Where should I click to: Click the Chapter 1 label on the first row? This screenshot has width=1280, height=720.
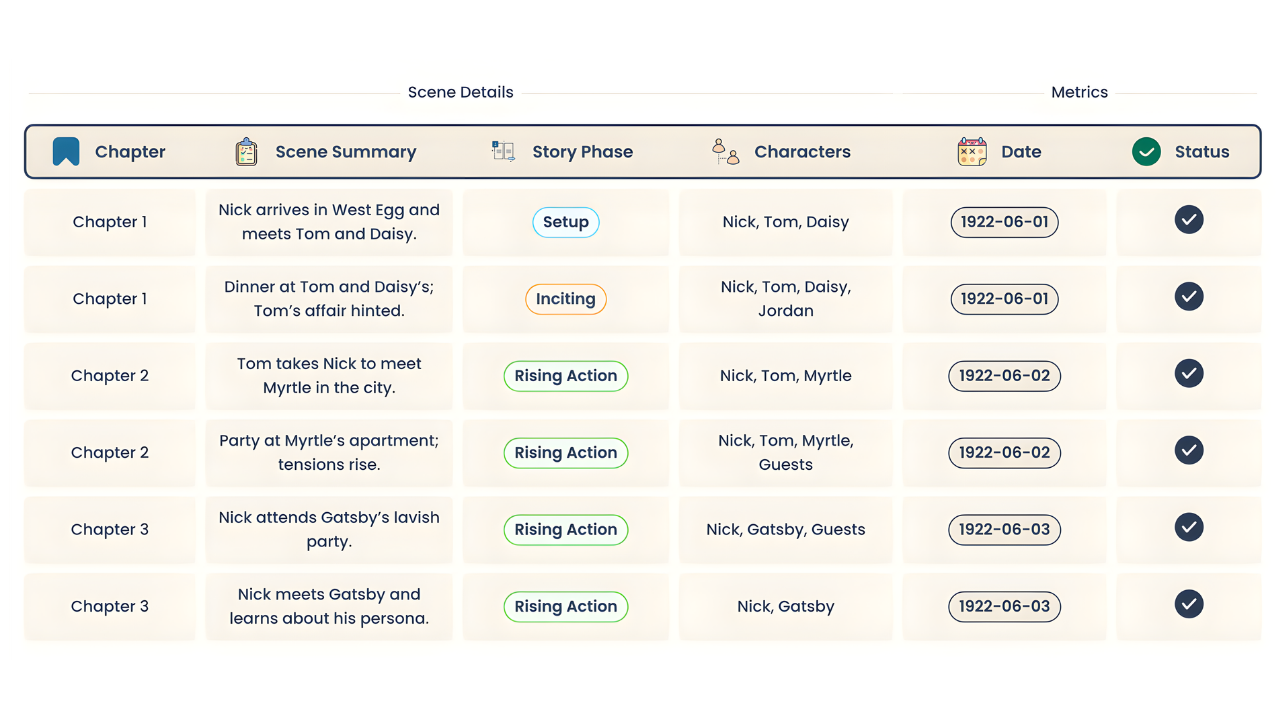click(x=110, y=222)
